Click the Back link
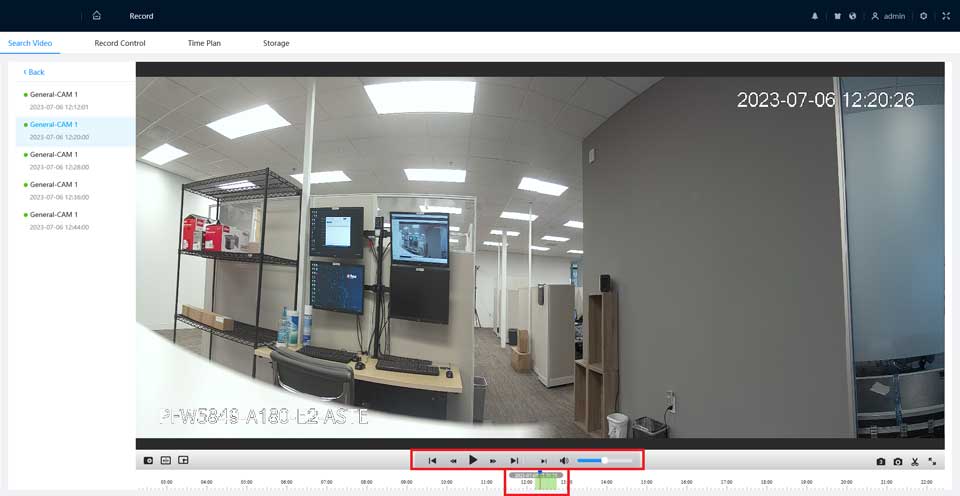 pyautogui.click(x=34, y=72)
